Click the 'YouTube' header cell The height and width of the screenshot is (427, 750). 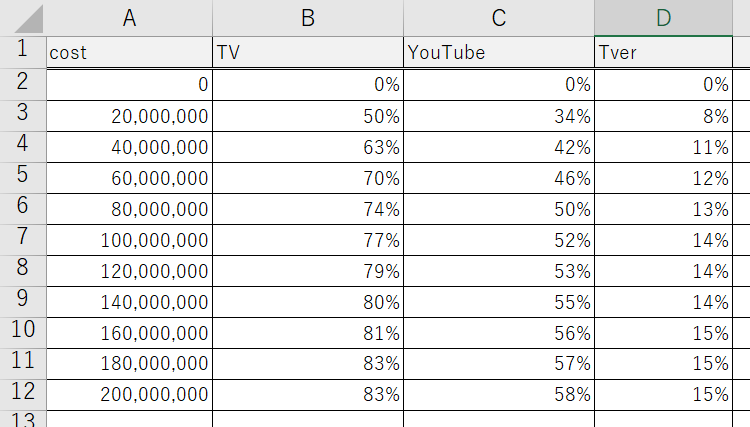tap(498, 53)
